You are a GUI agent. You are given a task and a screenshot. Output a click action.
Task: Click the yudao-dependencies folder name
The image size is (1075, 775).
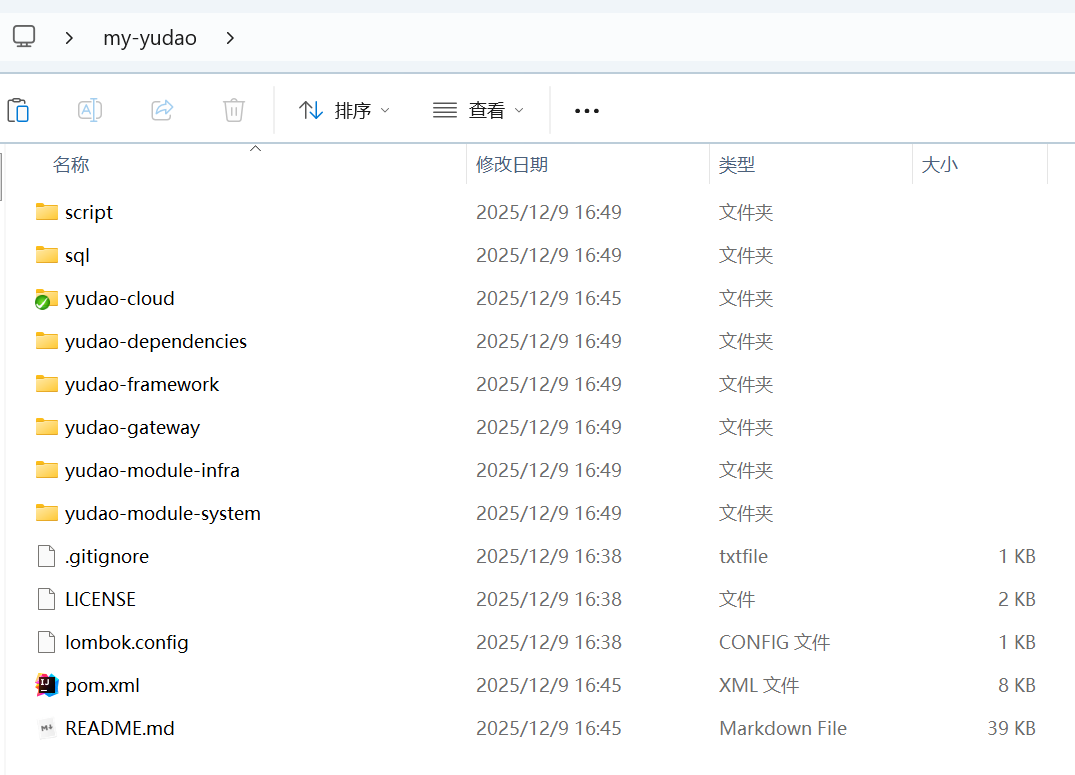[x=156, y=342]
